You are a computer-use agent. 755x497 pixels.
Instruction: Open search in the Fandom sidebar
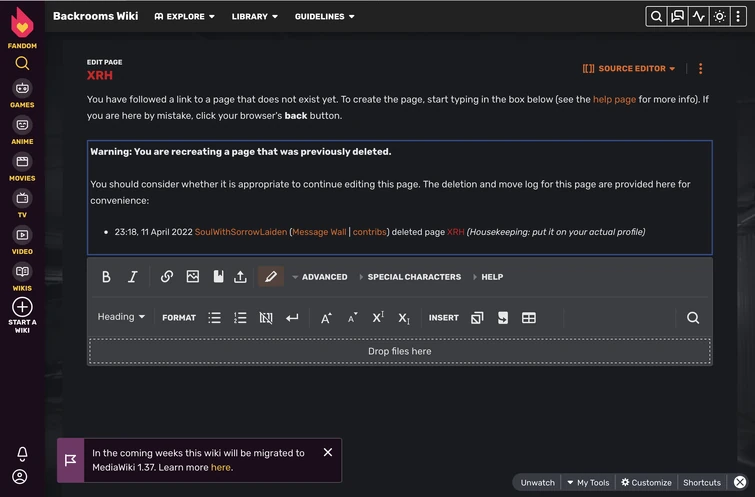point(22,63)
